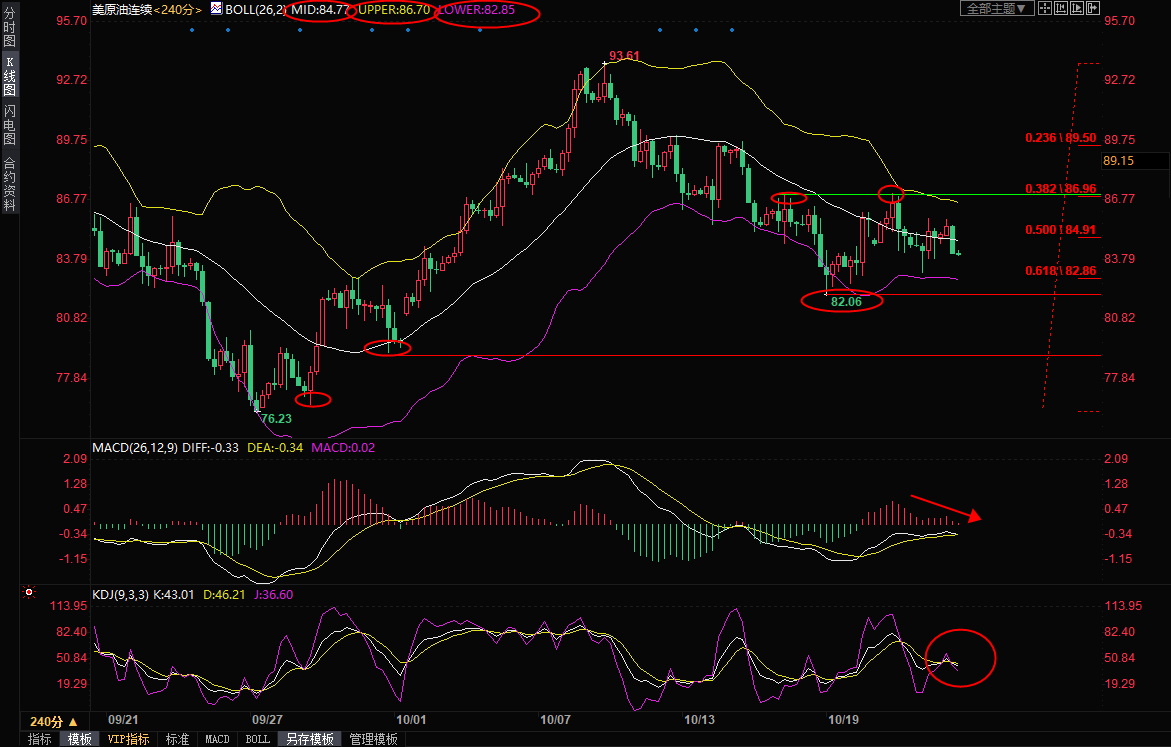This screenshot has width=1171, height=747.
Task: Apply the MACD template at bottom
Action: [x=217, y=739]
